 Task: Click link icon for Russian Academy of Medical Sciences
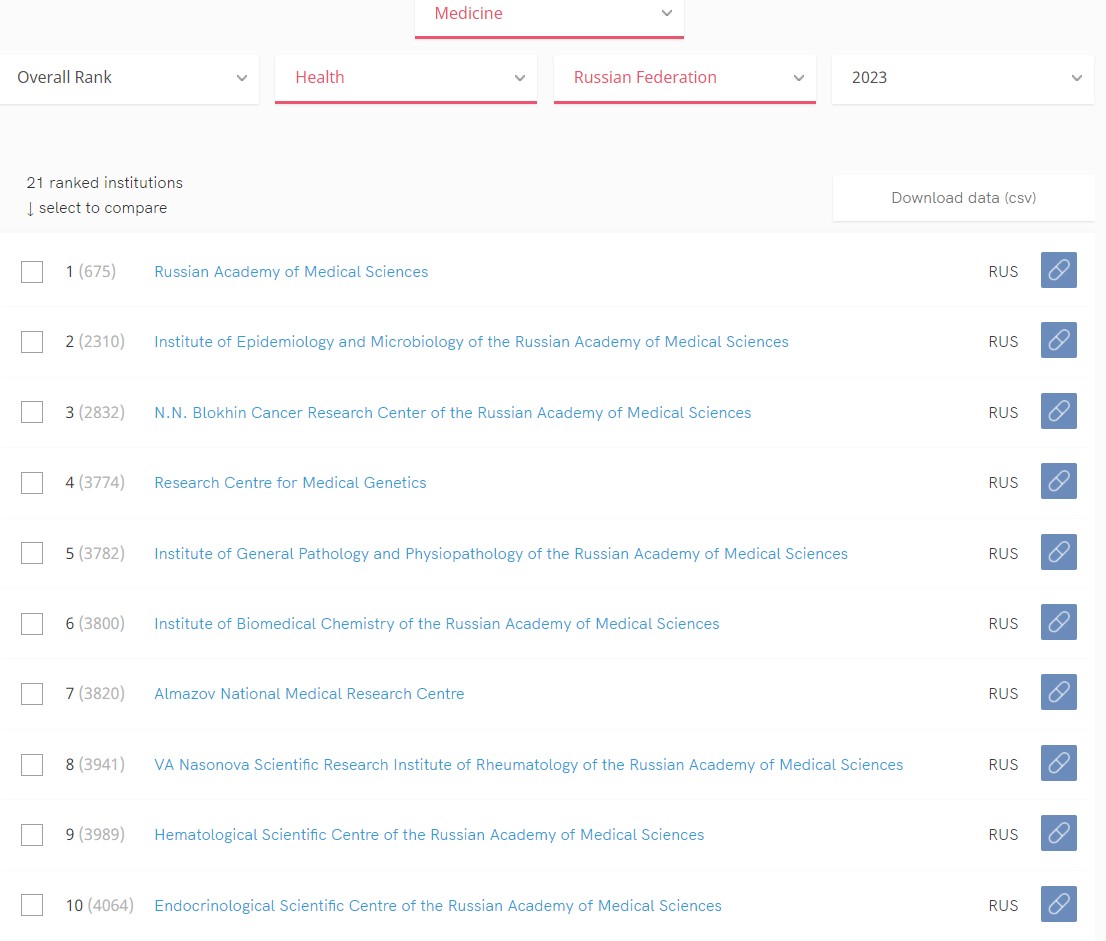(x=1058, y=271)
